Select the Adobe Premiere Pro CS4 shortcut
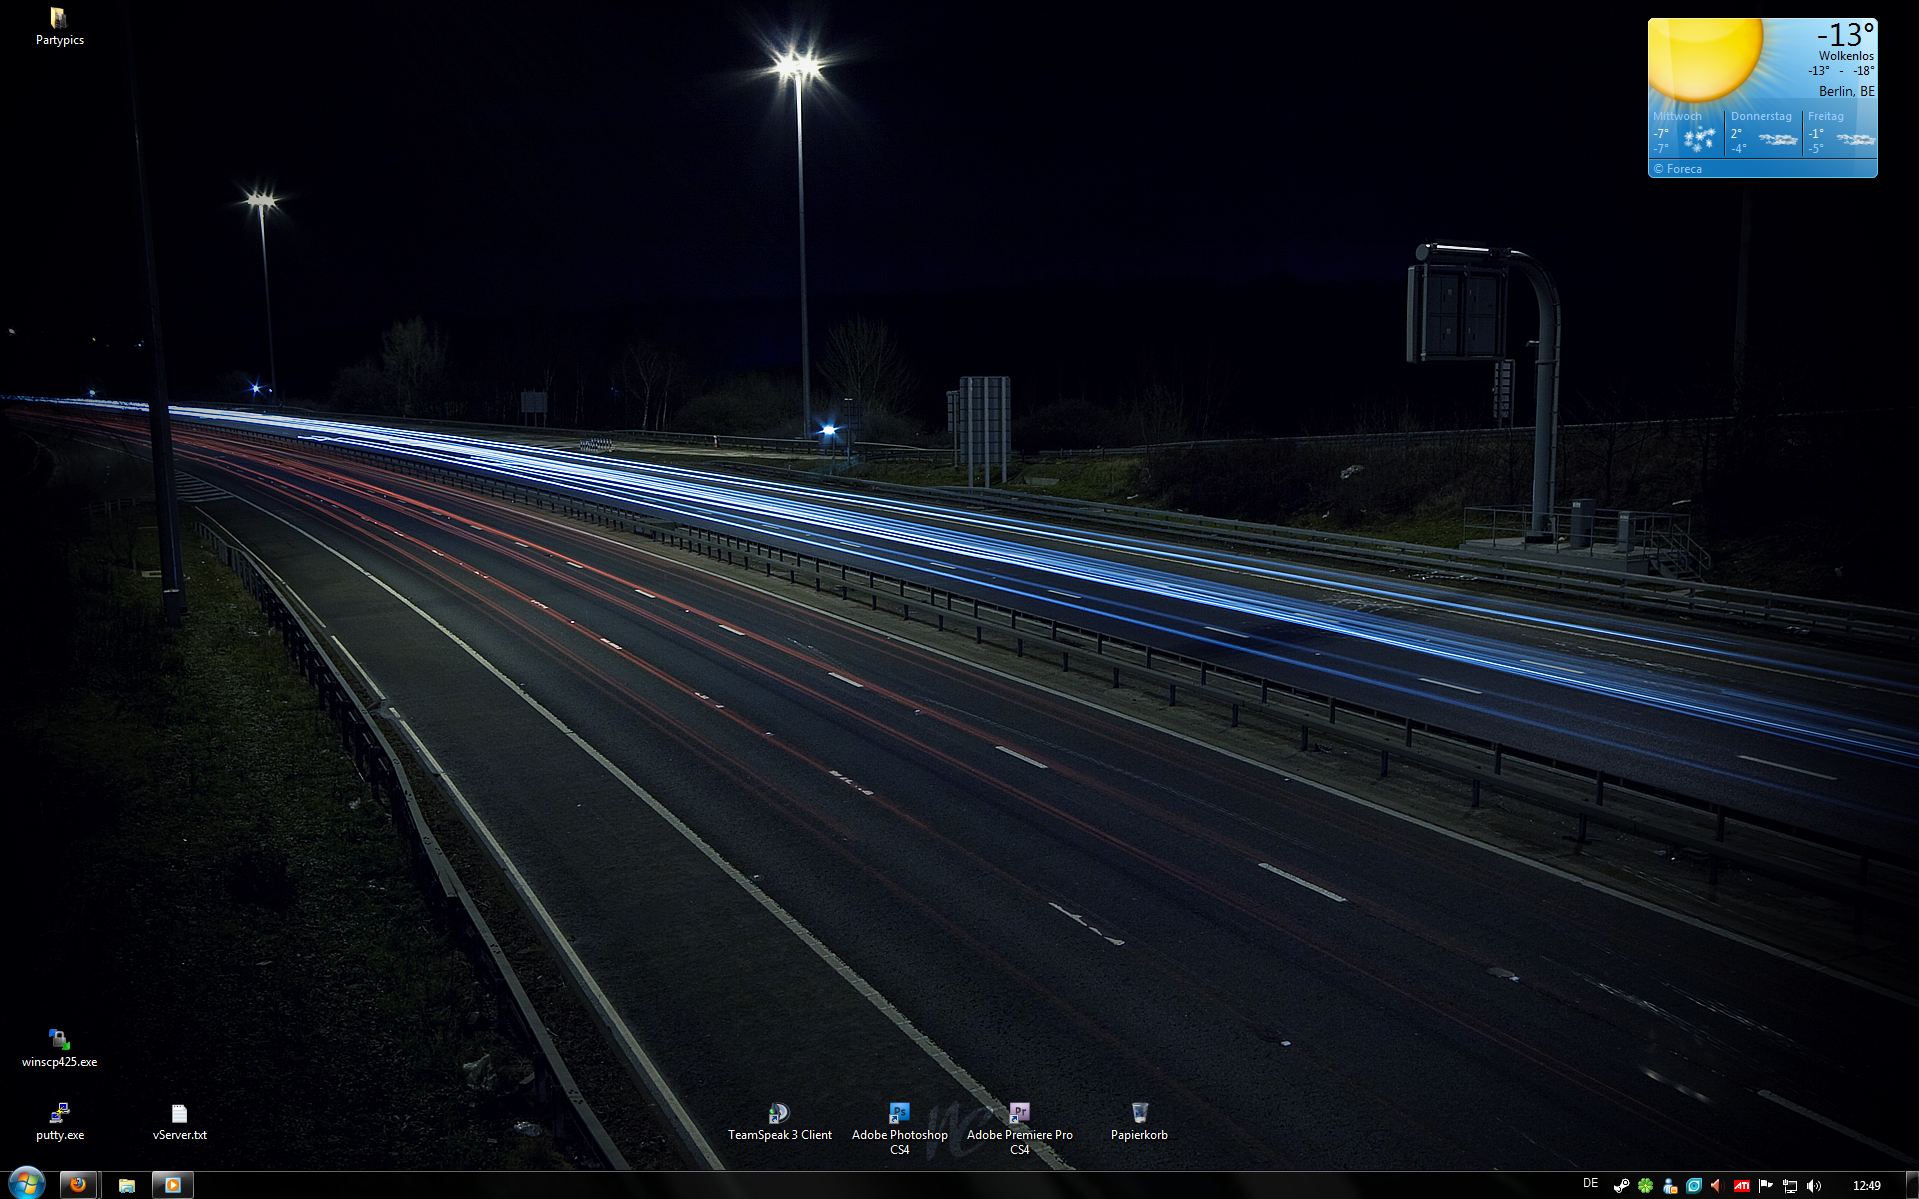The height and width of the screenshot is (1199, 1919). tap(1019, 1114)
